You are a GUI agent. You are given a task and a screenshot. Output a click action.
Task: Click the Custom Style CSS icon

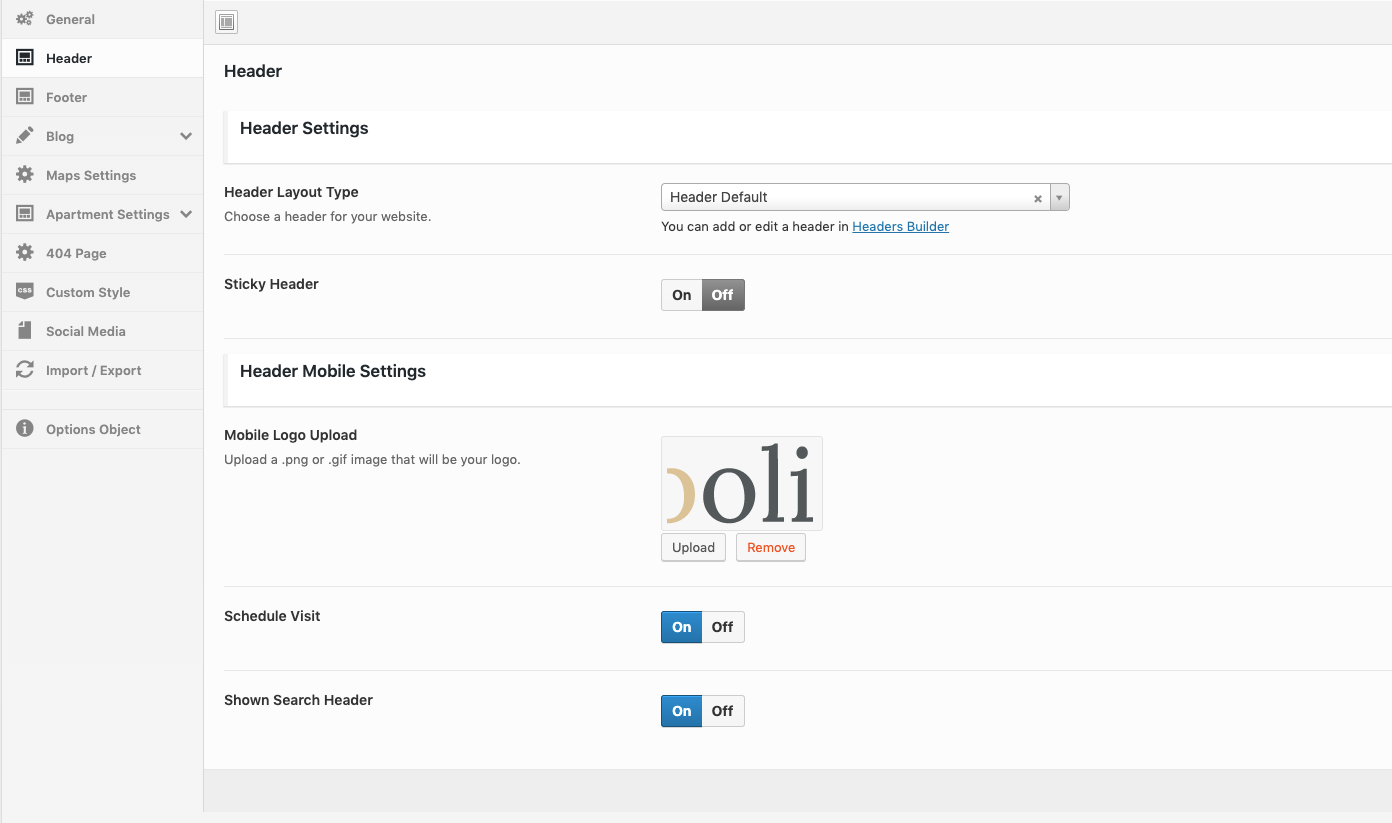click(25, 292)
